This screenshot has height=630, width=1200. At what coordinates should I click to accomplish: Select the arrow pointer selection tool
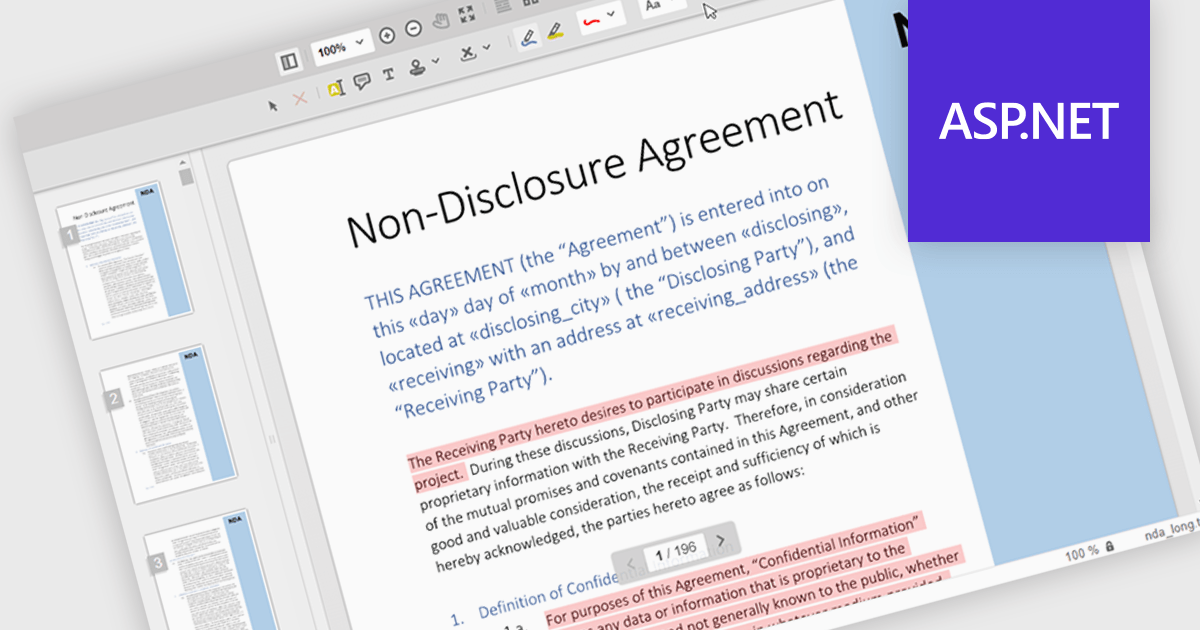coord(273,104)
